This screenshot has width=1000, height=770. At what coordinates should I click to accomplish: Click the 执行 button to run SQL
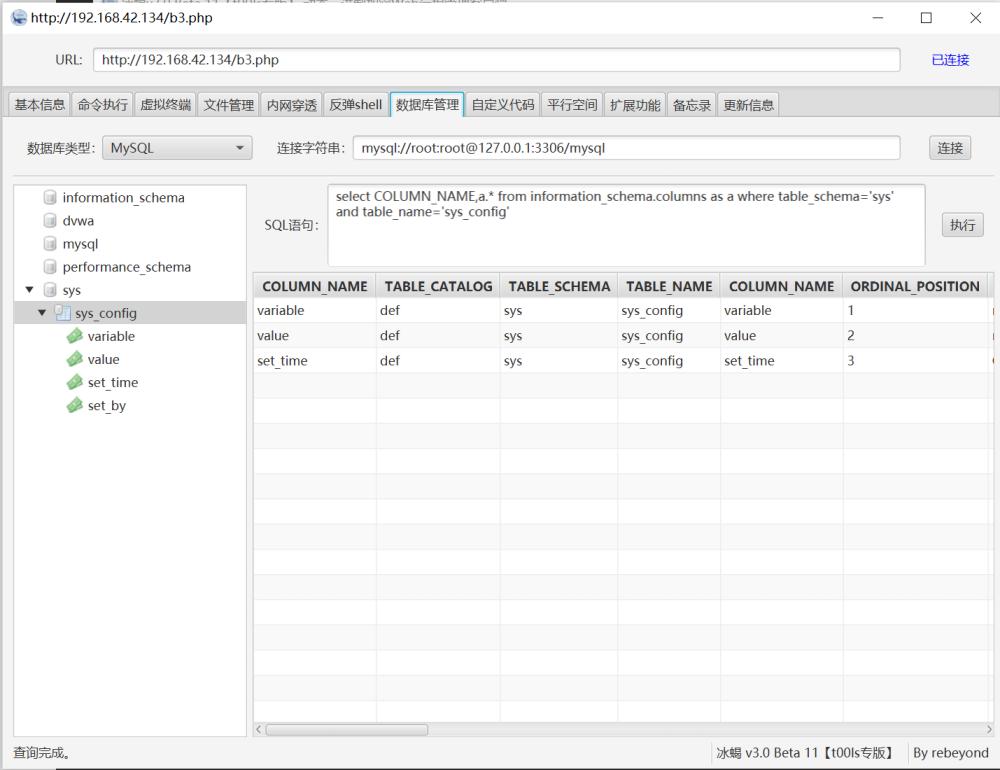pos(962,225)
